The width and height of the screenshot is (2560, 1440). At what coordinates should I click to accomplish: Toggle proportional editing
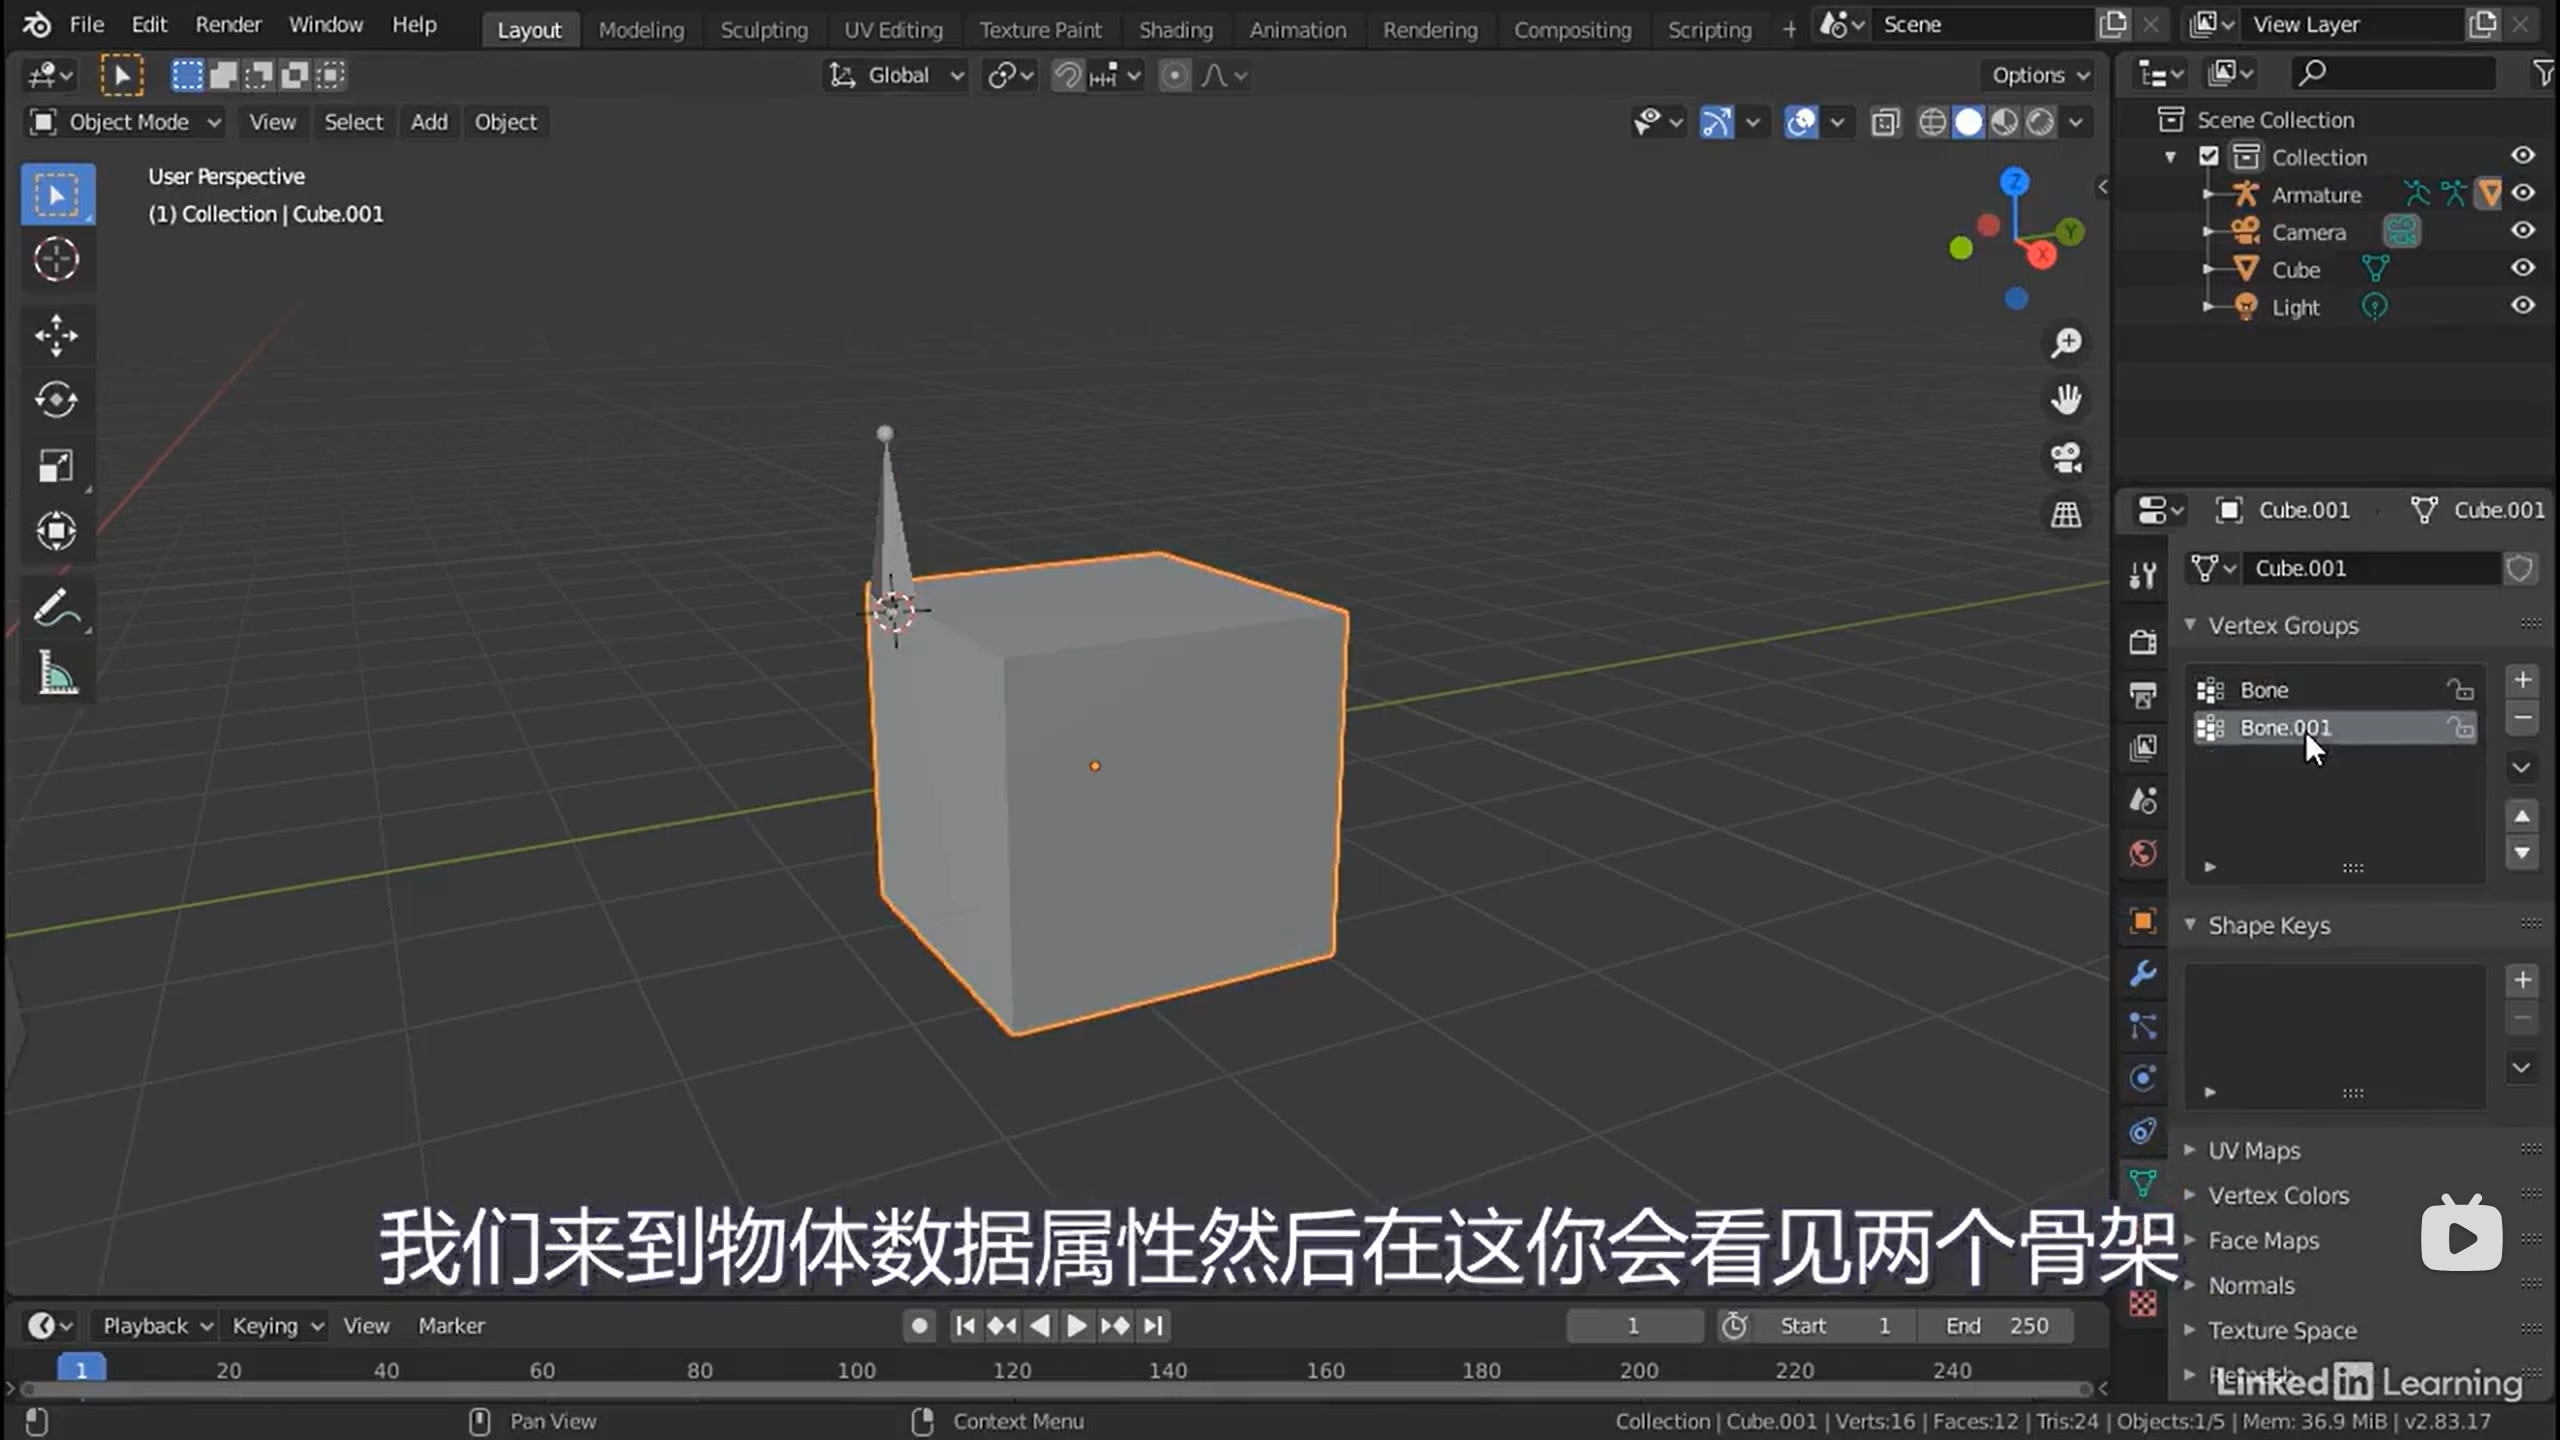tap(1175, 76)
